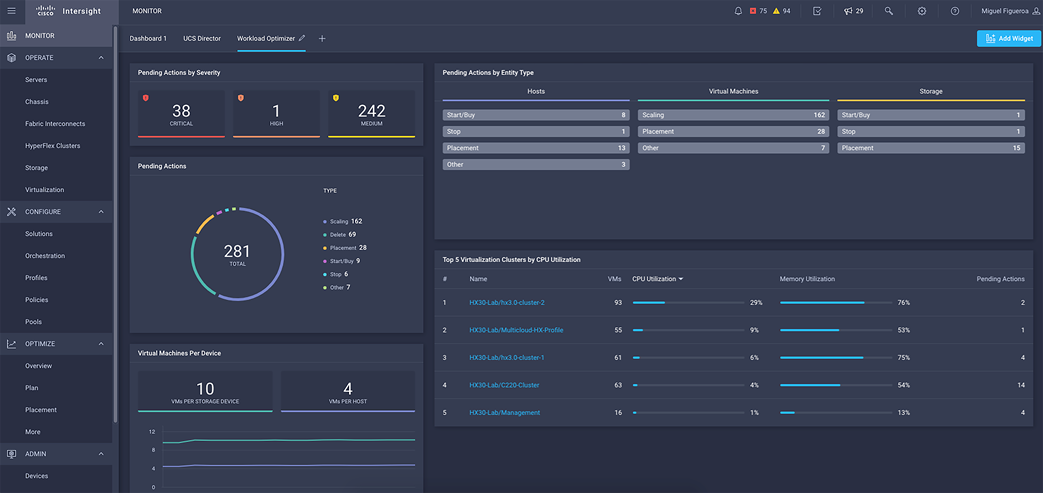Open the notifications bell
Screen dimensions: 1043x493
point(738,11)
